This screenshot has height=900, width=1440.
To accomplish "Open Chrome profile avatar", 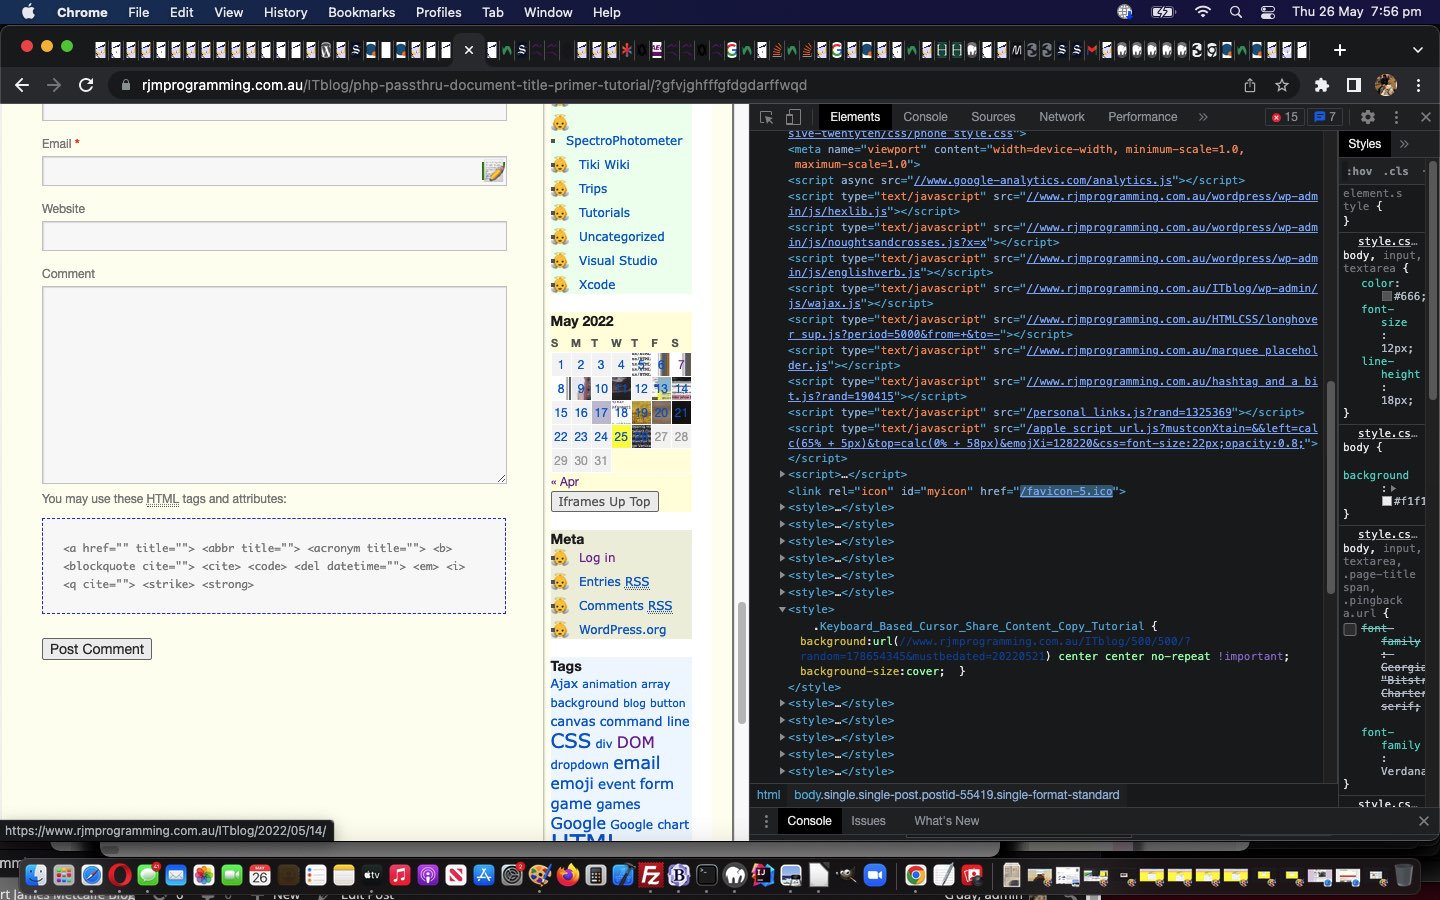I will pos(1386,85).
